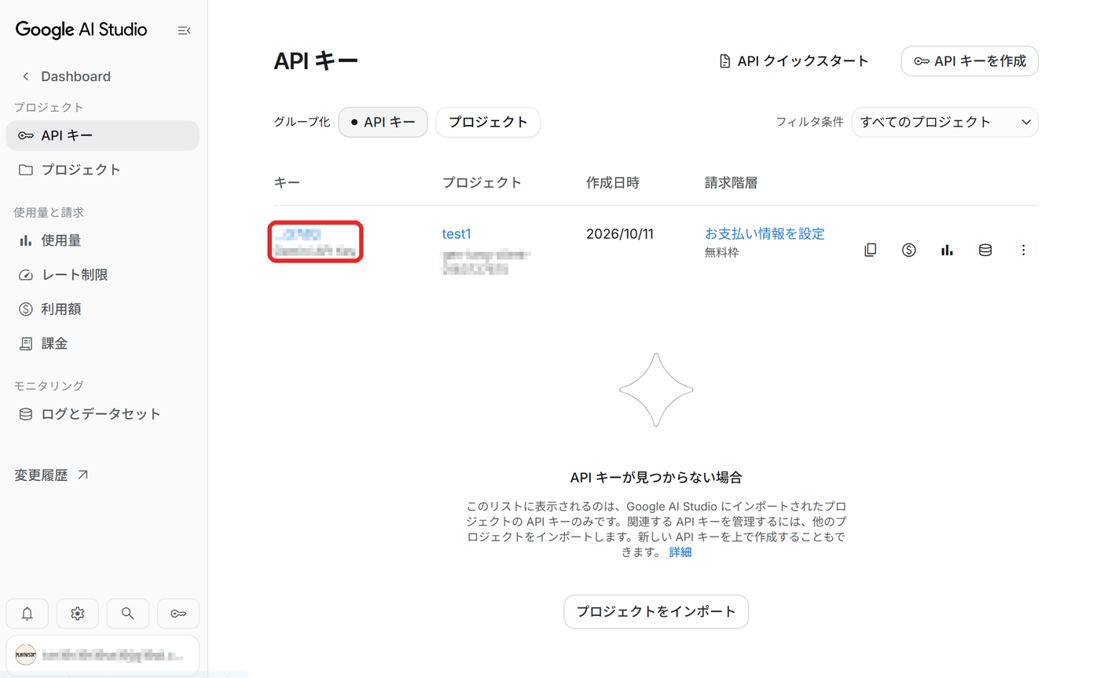1100x678 pixels.
Task: Click the gauge icon beside レート制限
Action: 26,274
